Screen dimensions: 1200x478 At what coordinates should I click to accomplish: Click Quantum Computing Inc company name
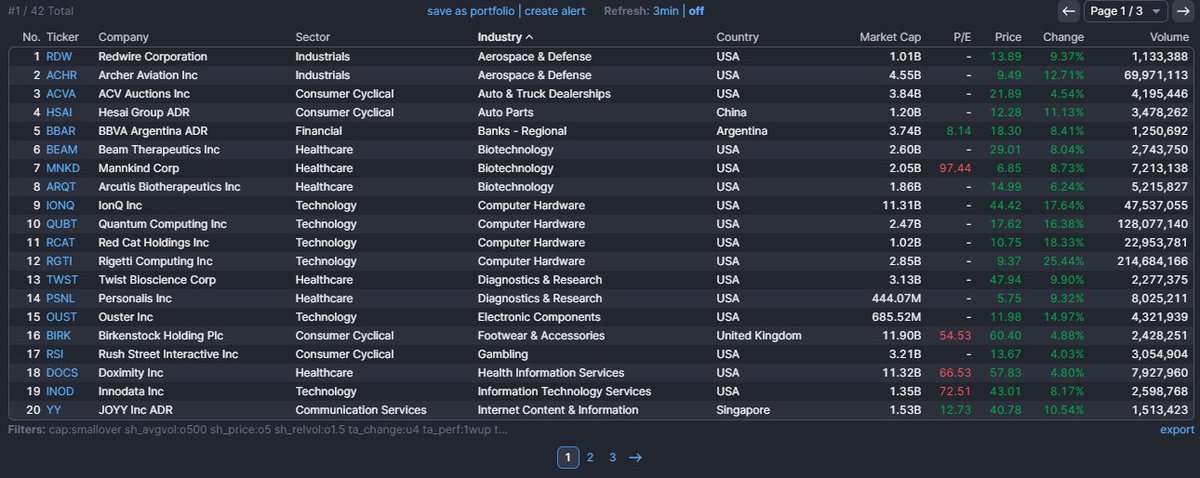pos(162,224)
